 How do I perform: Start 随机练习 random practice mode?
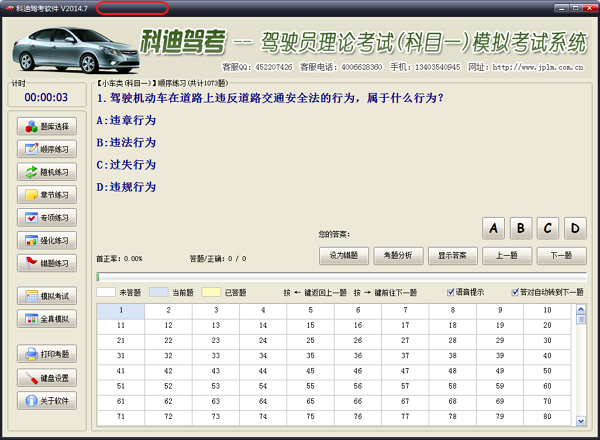[47, 172]
